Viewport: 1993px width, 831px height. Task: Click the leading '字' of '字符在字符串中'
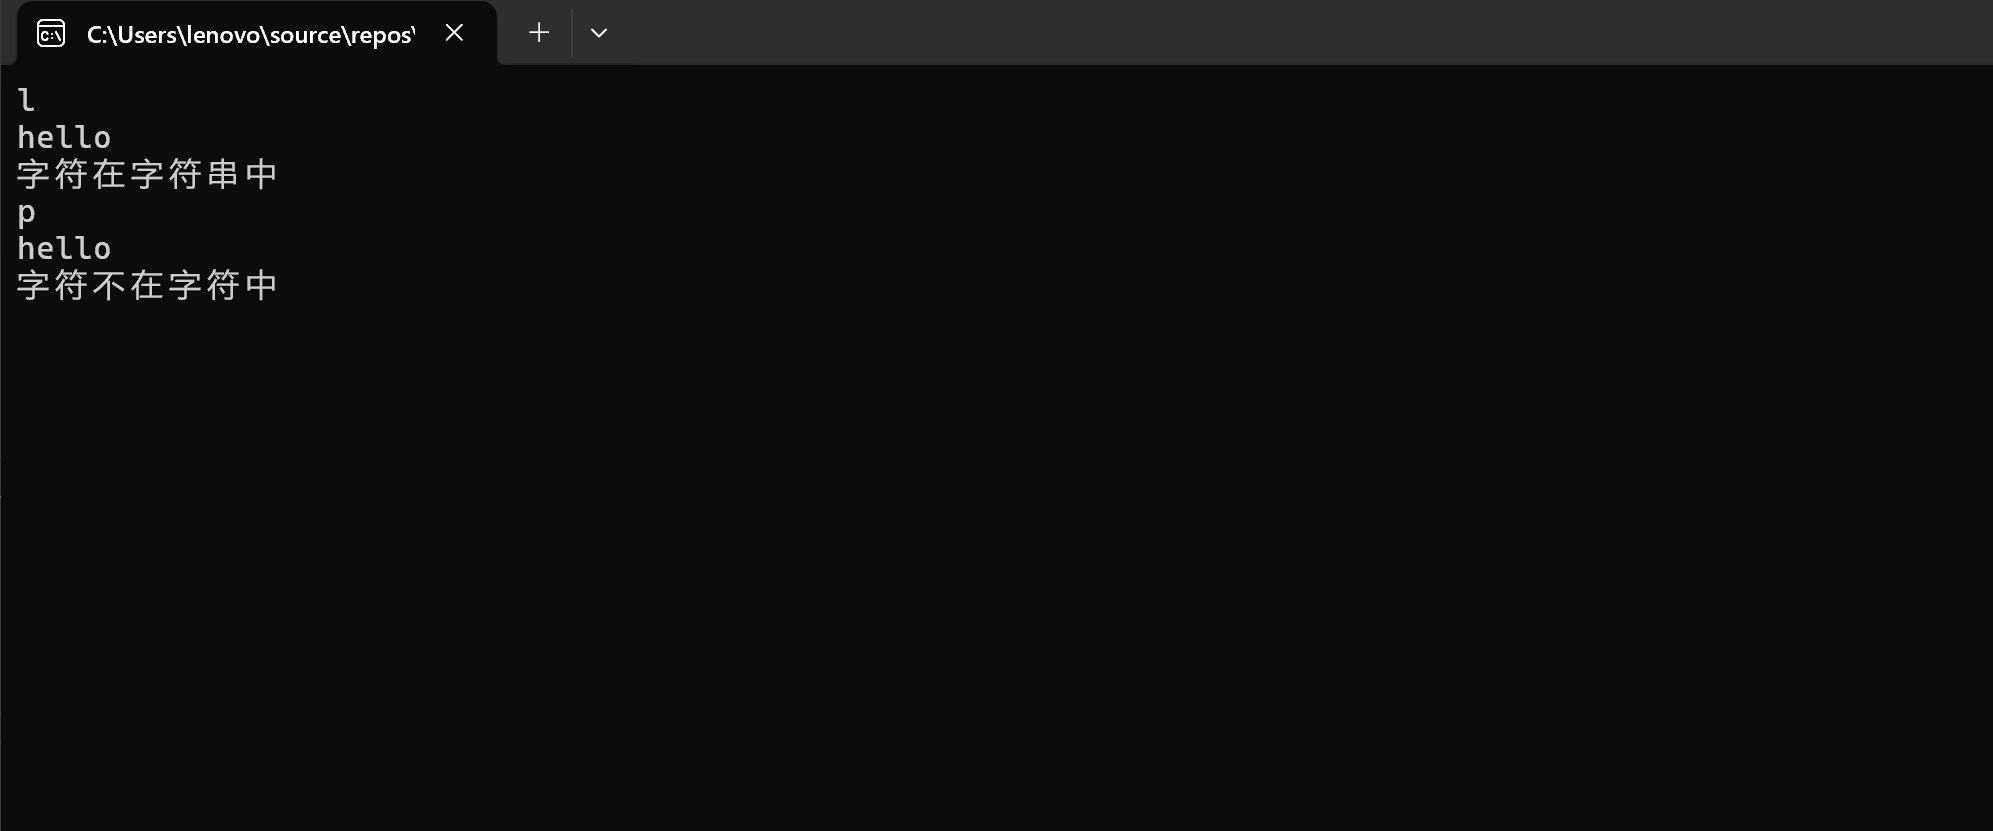coord(34,174)
